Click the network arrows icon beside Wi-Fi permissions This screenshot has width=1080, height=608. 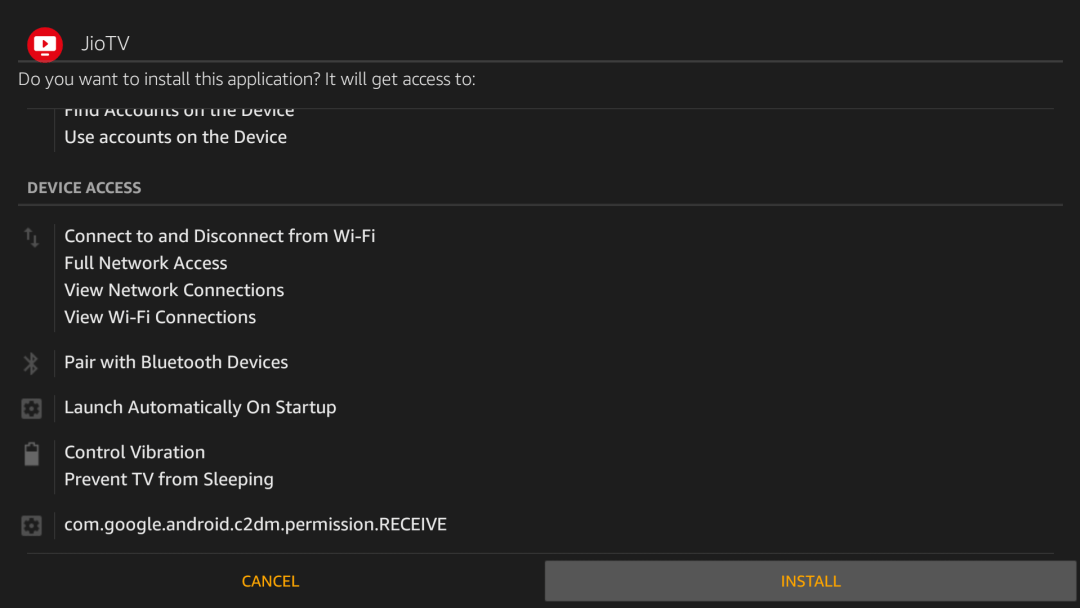coord(32,238)
